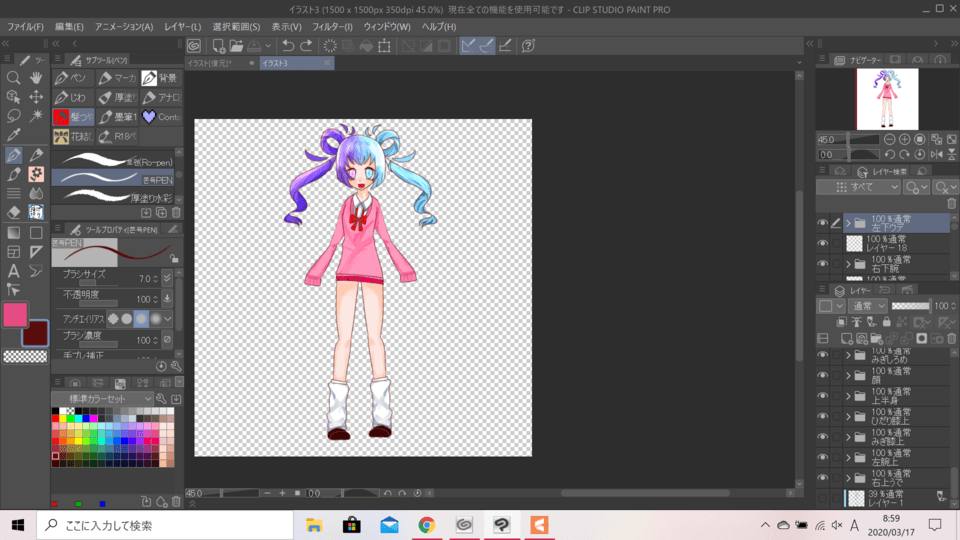The width and height of the screenshot is (960, 540).
Task: Hide the 顔 layer folder
Action: tap(822, 375)
